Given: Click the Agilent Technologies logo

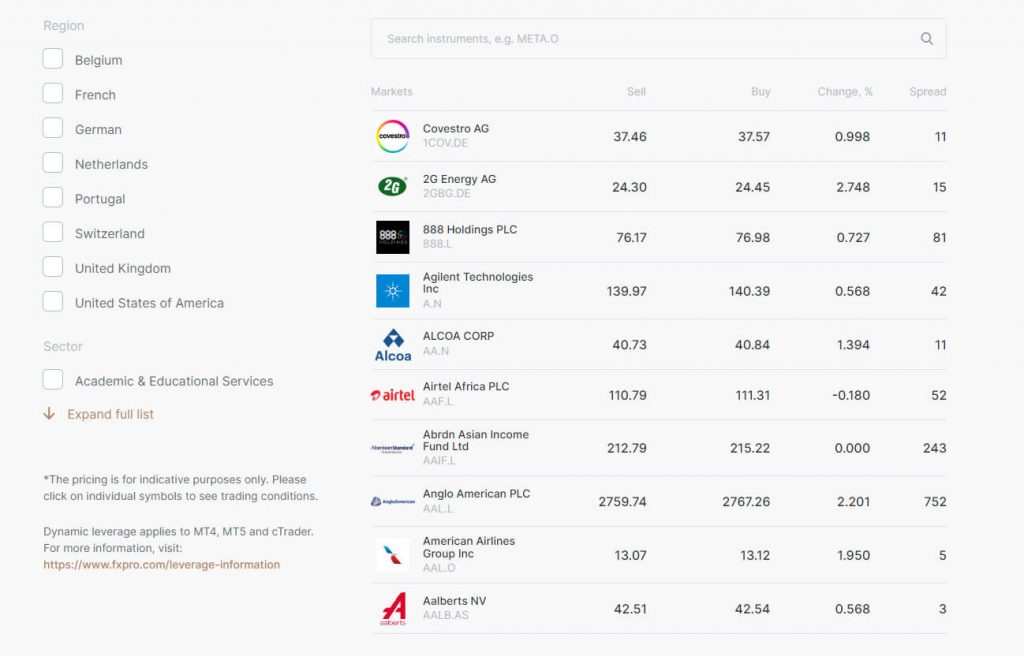Looking at the screenshot, I should (x=392, y=291).
